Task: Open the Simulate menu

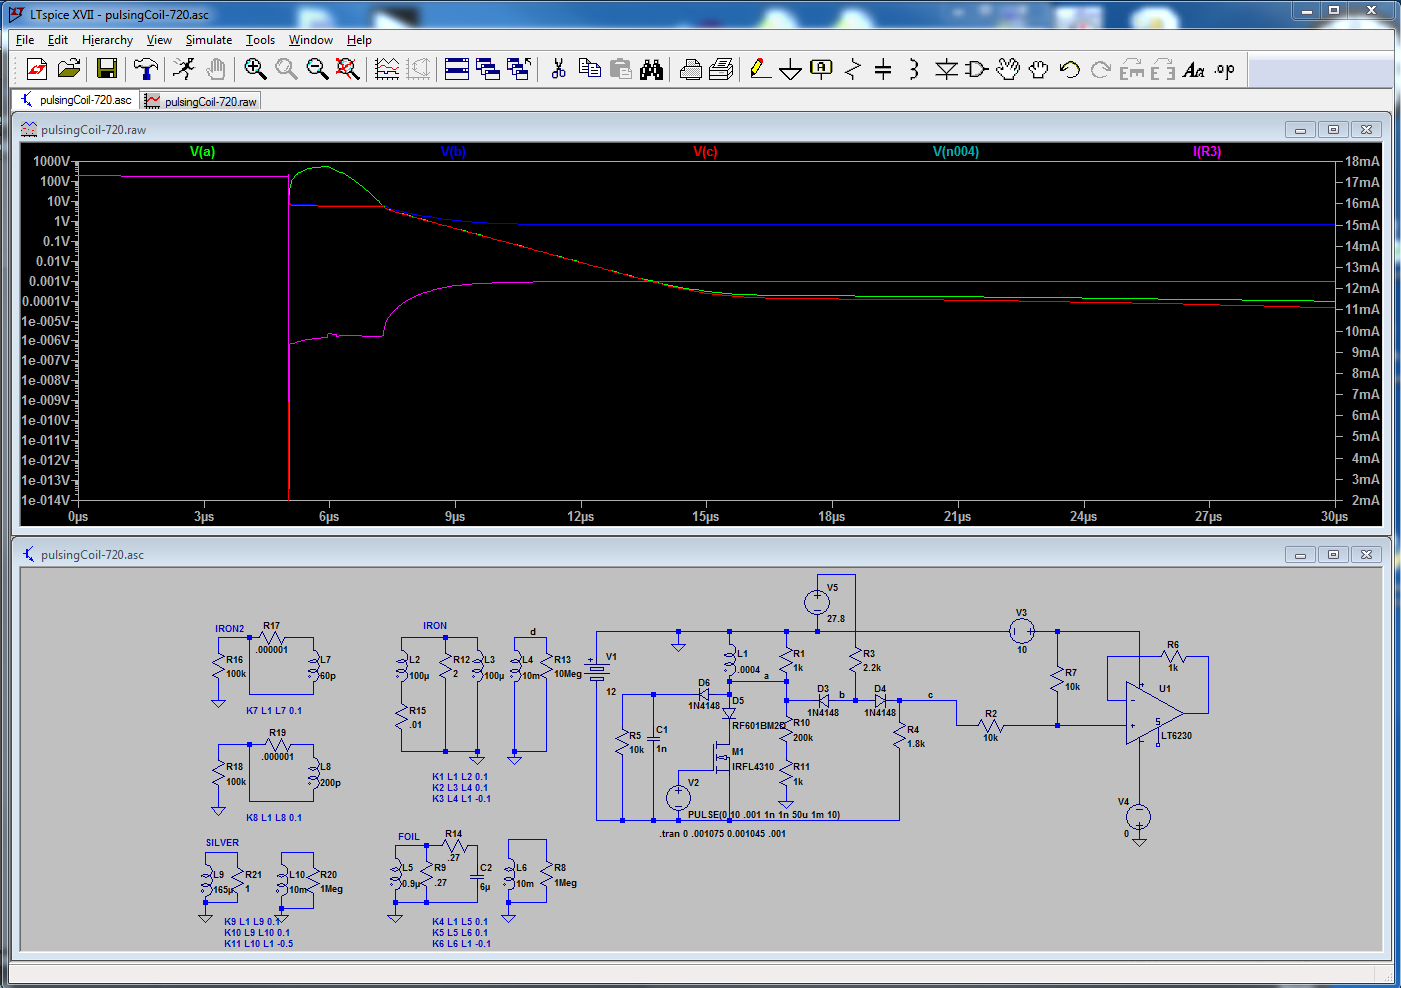Action: pyautogui.click(x=208, y=40)
